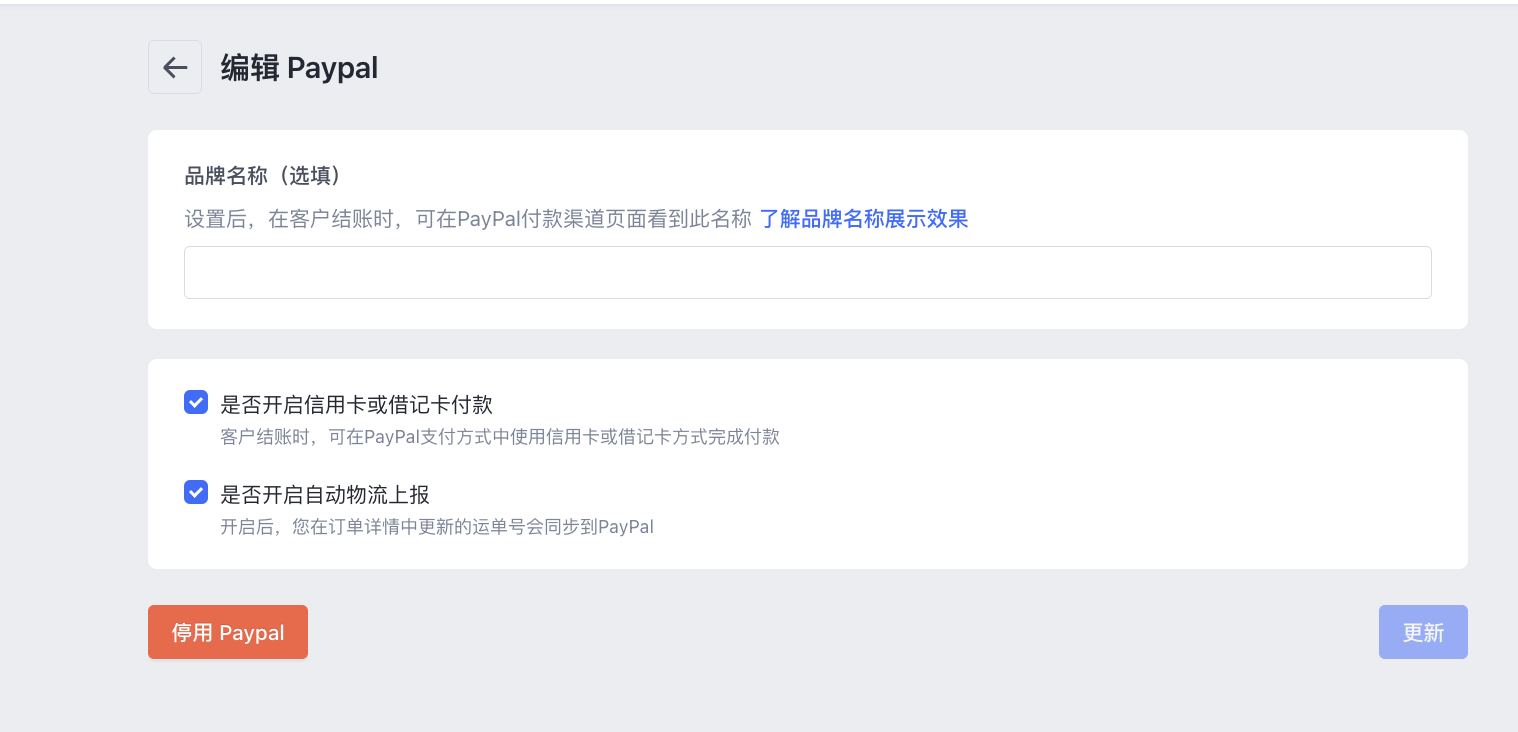Click the word 停用 on the red button
The image size is (1518, 732).
point(192,633)
